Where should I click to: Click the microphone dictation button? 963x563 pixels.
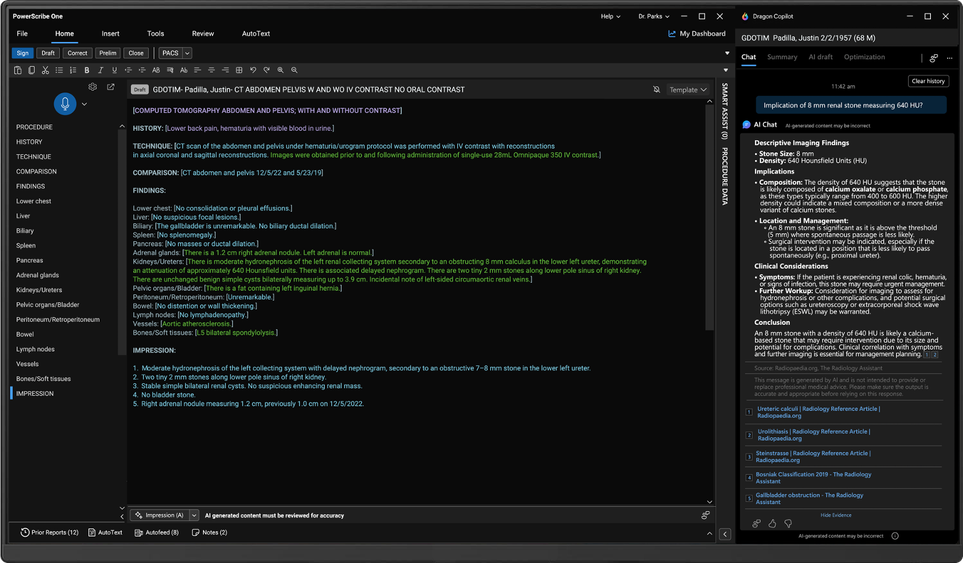click(66, 104)
